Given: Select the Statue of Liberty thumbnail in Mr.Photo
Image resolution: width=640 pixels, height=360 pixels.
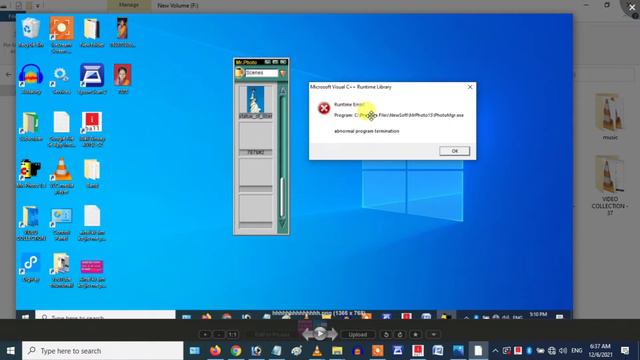Looking at the screenshot, I should click(x=256, y=100).
